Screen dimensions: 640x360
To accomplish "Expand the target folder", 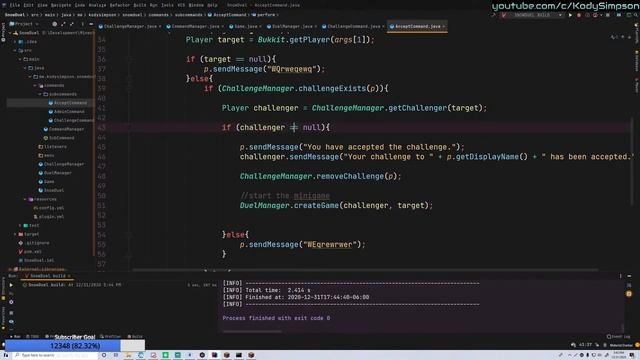I will click(x=16, y=234).
